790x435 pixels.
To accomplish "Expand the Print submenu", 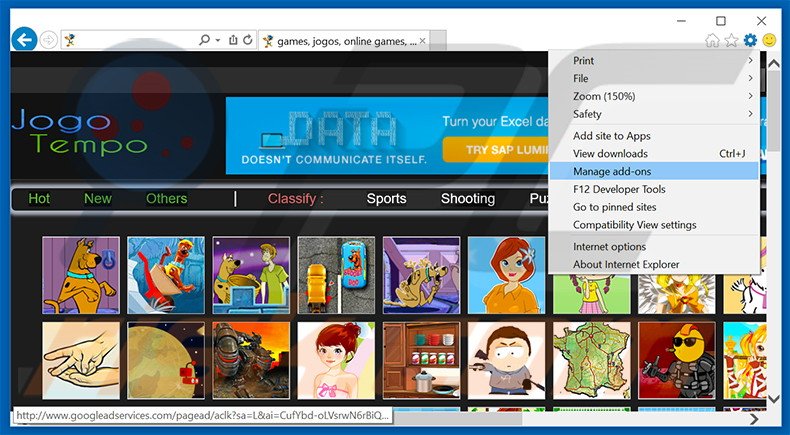I will coord(653,60).
